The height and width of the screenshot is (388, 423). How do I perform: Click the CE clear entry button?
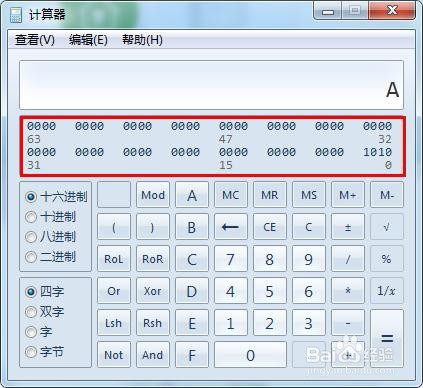coord(270,227)
